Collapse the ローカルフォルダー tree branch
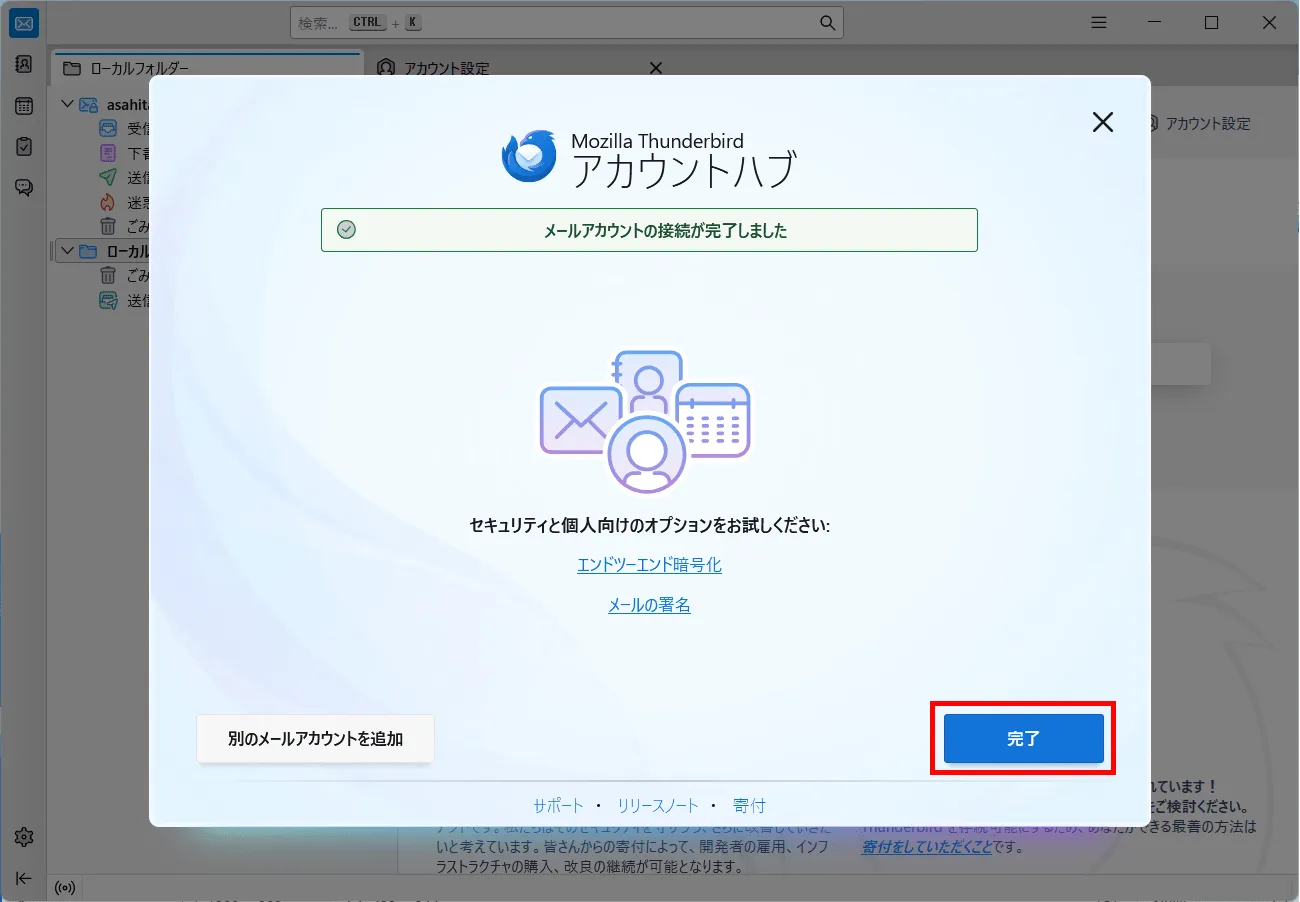1300x902 pixels. (67, 251)
